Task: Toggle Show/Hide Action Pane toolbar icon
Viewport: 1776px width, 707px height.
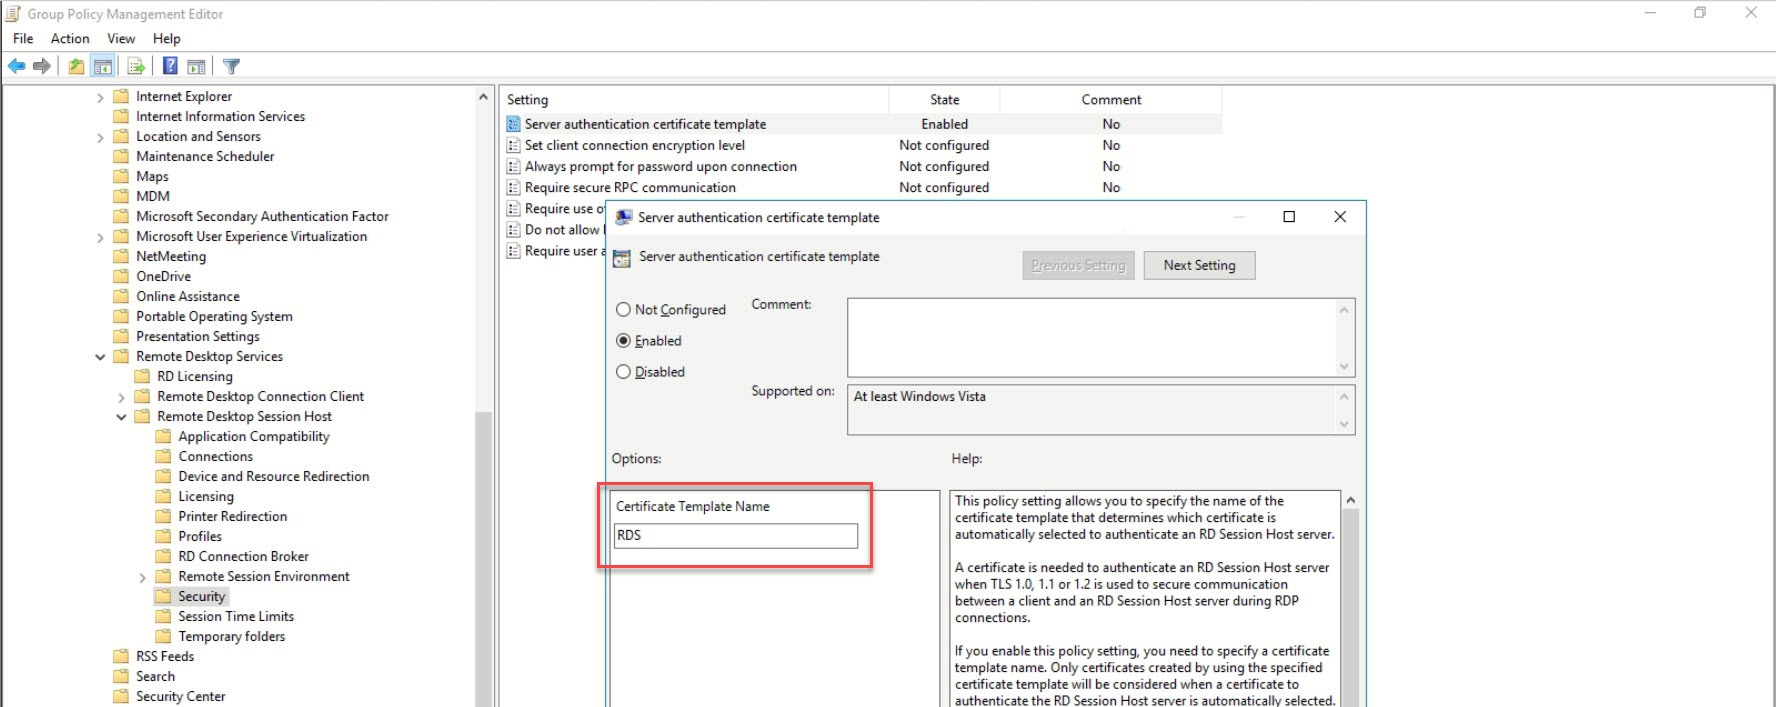Action: pos(196,66)
